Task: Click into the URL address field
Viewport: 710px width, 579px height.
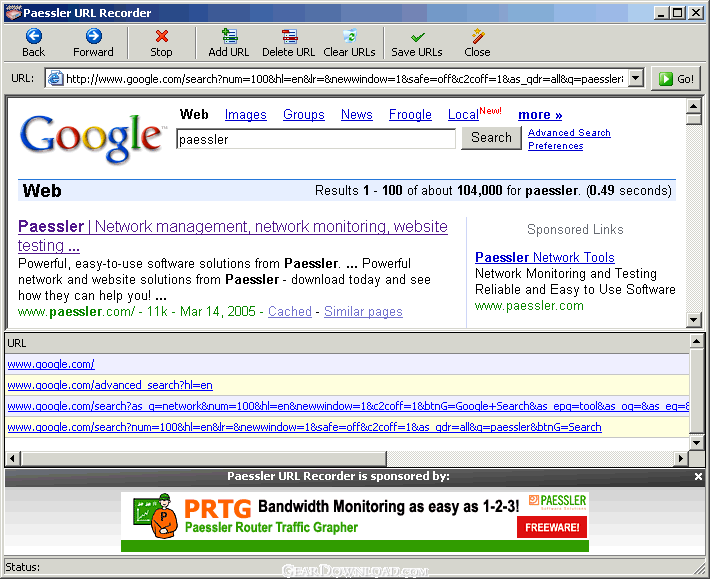Action: (345, 78)
